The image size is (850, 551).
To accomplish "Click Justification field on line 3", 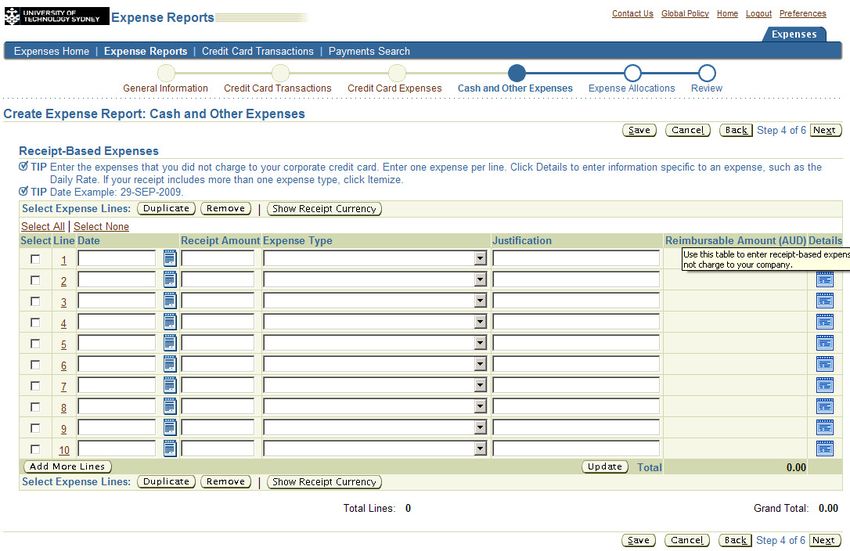I will (x=576, y=301).
